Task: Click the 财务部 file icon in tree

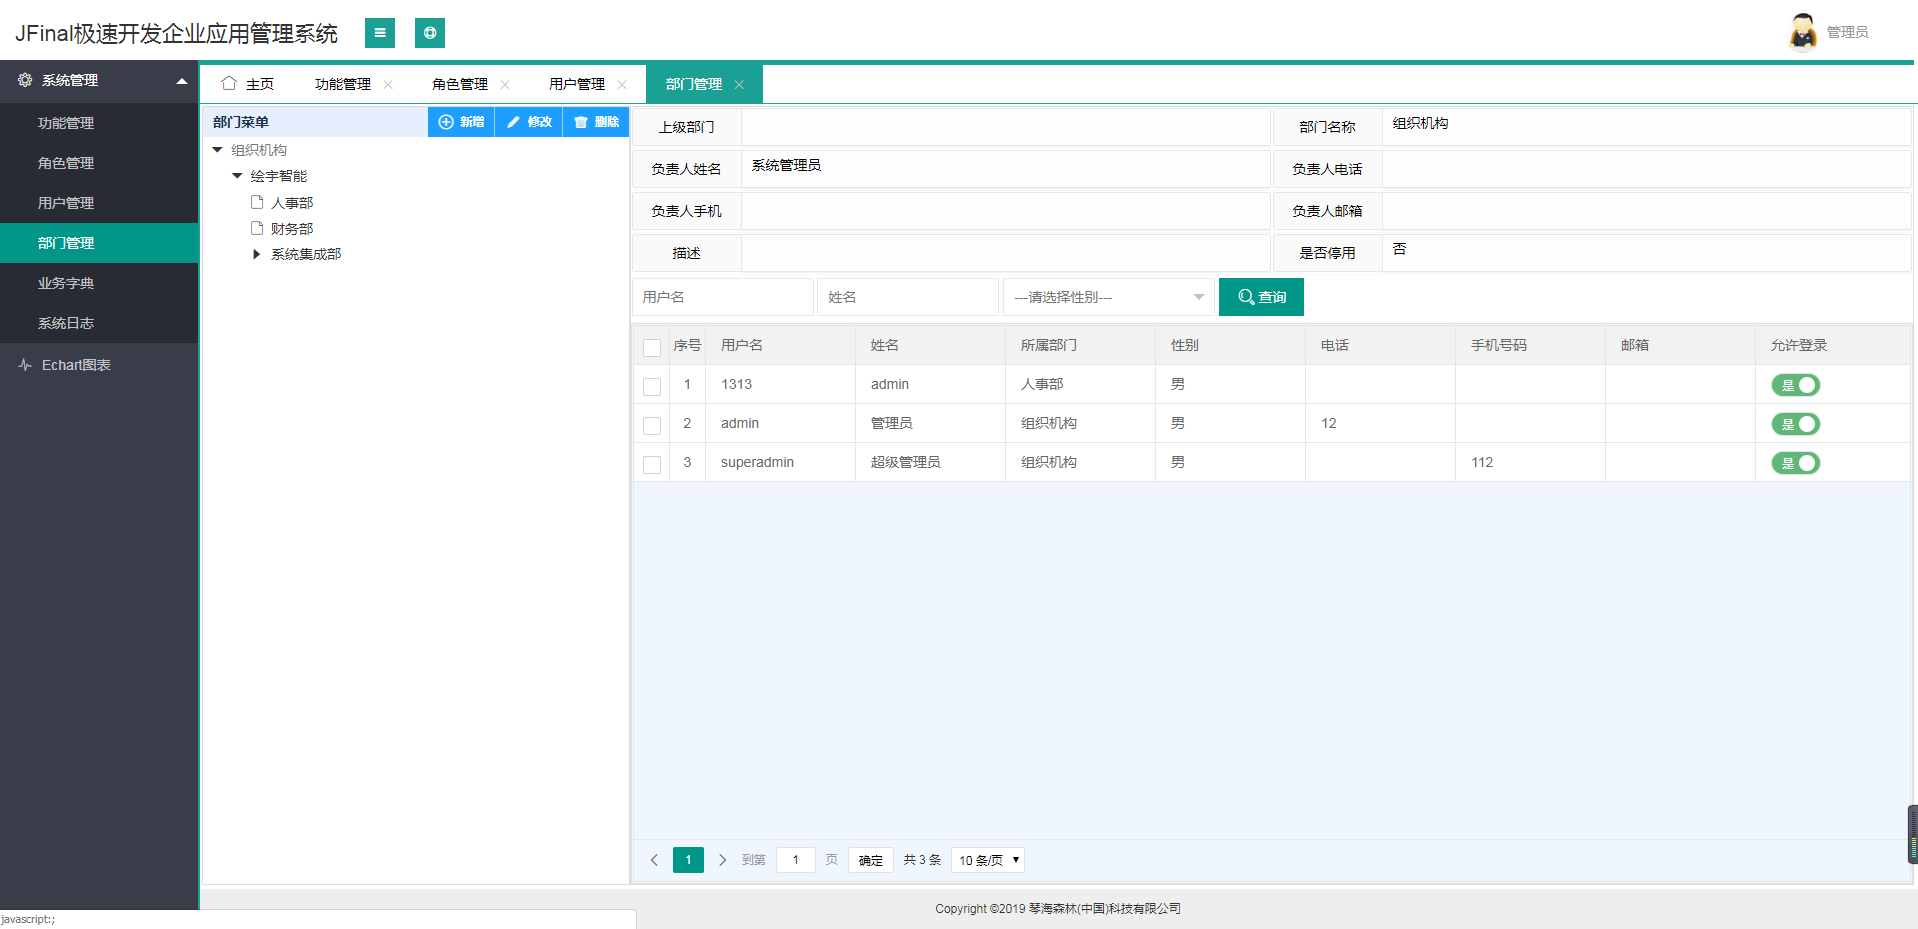Action: [x=257, y=228]
